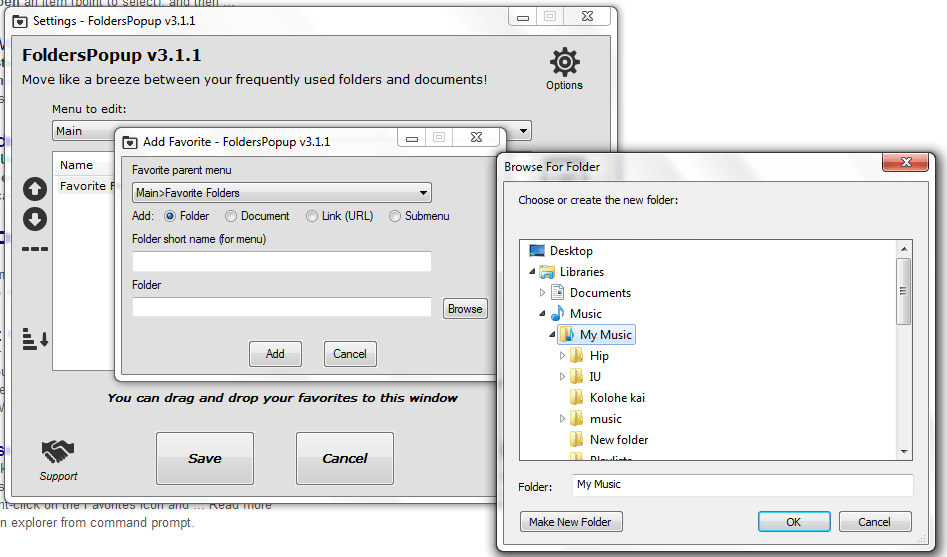Select Desktop in folder tree
This screenshot has width=947, height=557.
(x=571, y=251)
